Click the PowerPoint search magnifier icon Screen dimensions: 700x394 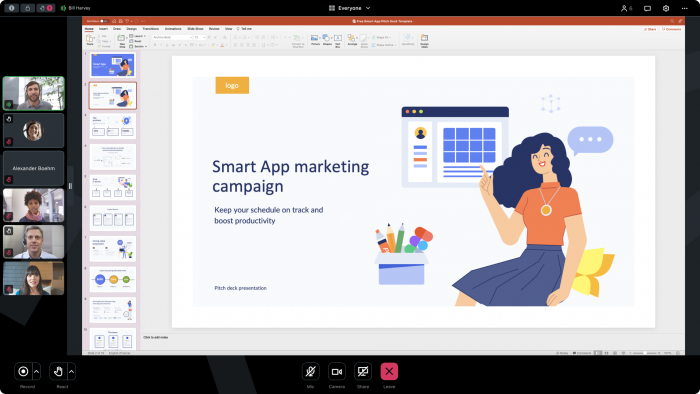672,21
